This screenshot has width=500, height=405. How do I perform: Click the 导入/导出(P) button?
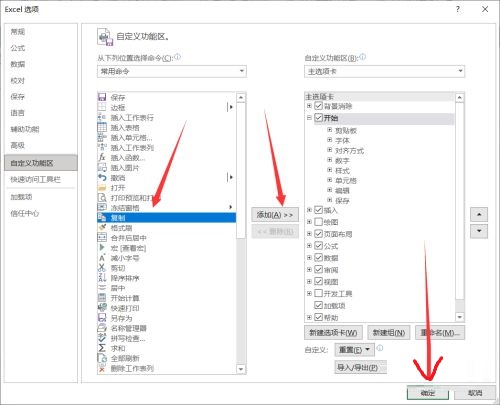click(361, 367)
